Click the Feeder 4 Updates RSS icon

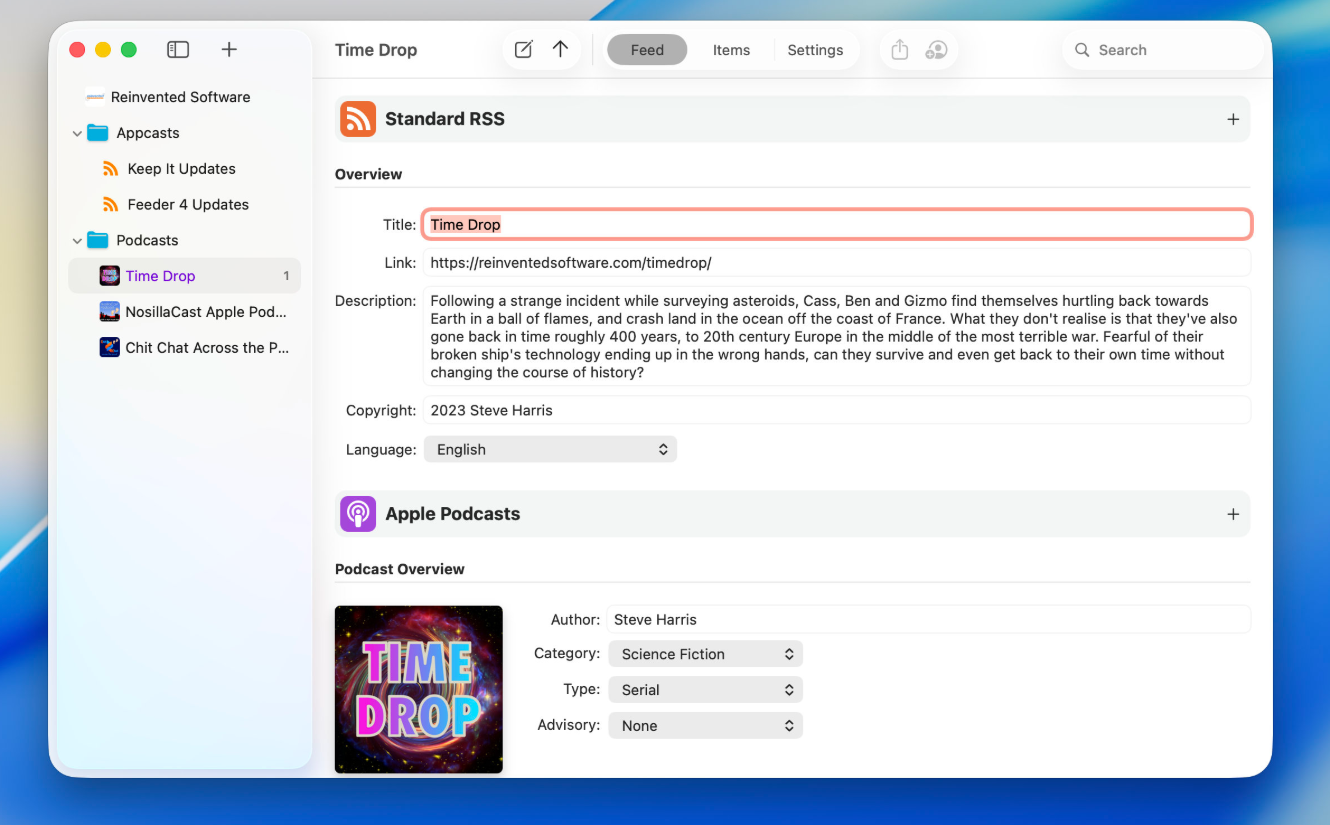coord(111,204)
